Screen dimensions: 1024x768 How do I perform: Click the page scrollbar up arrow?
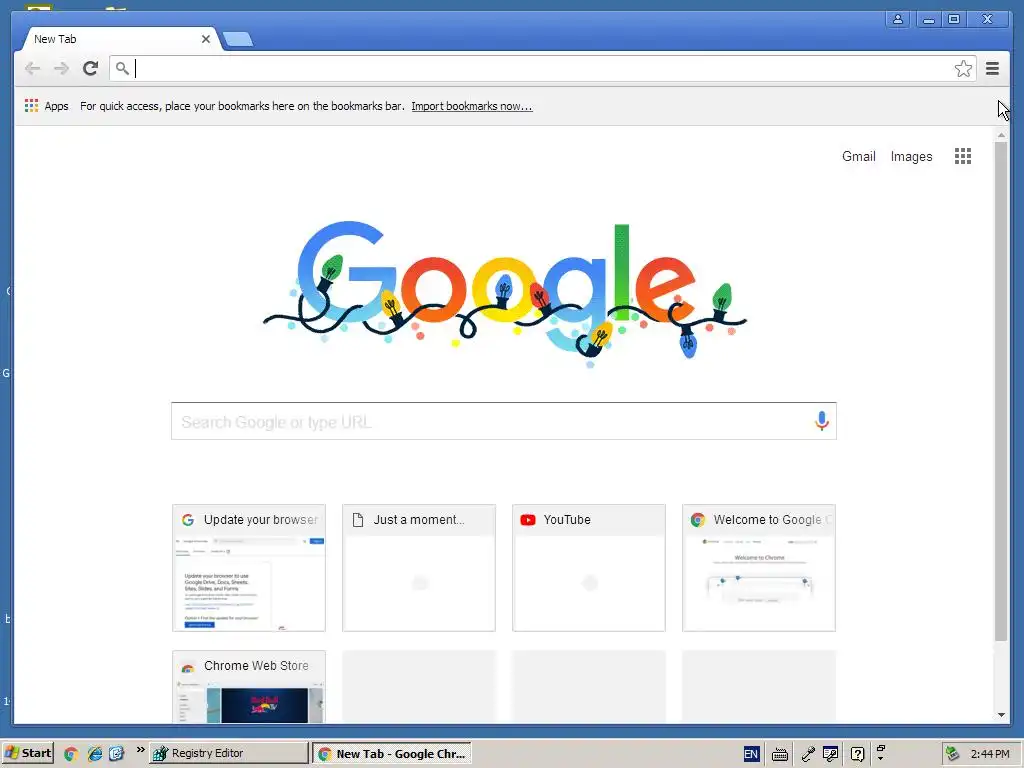1001,135
